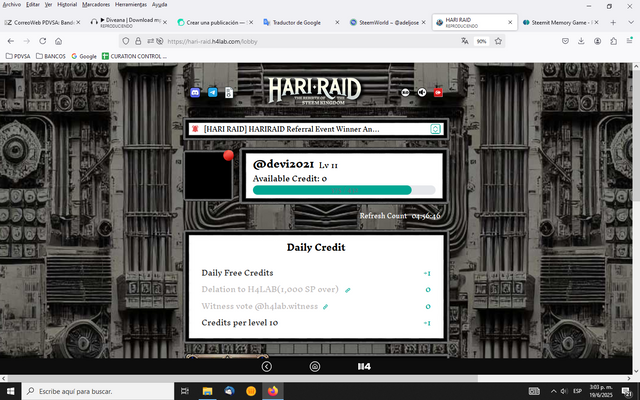Click the red bell announcement icon

[195, 129]
